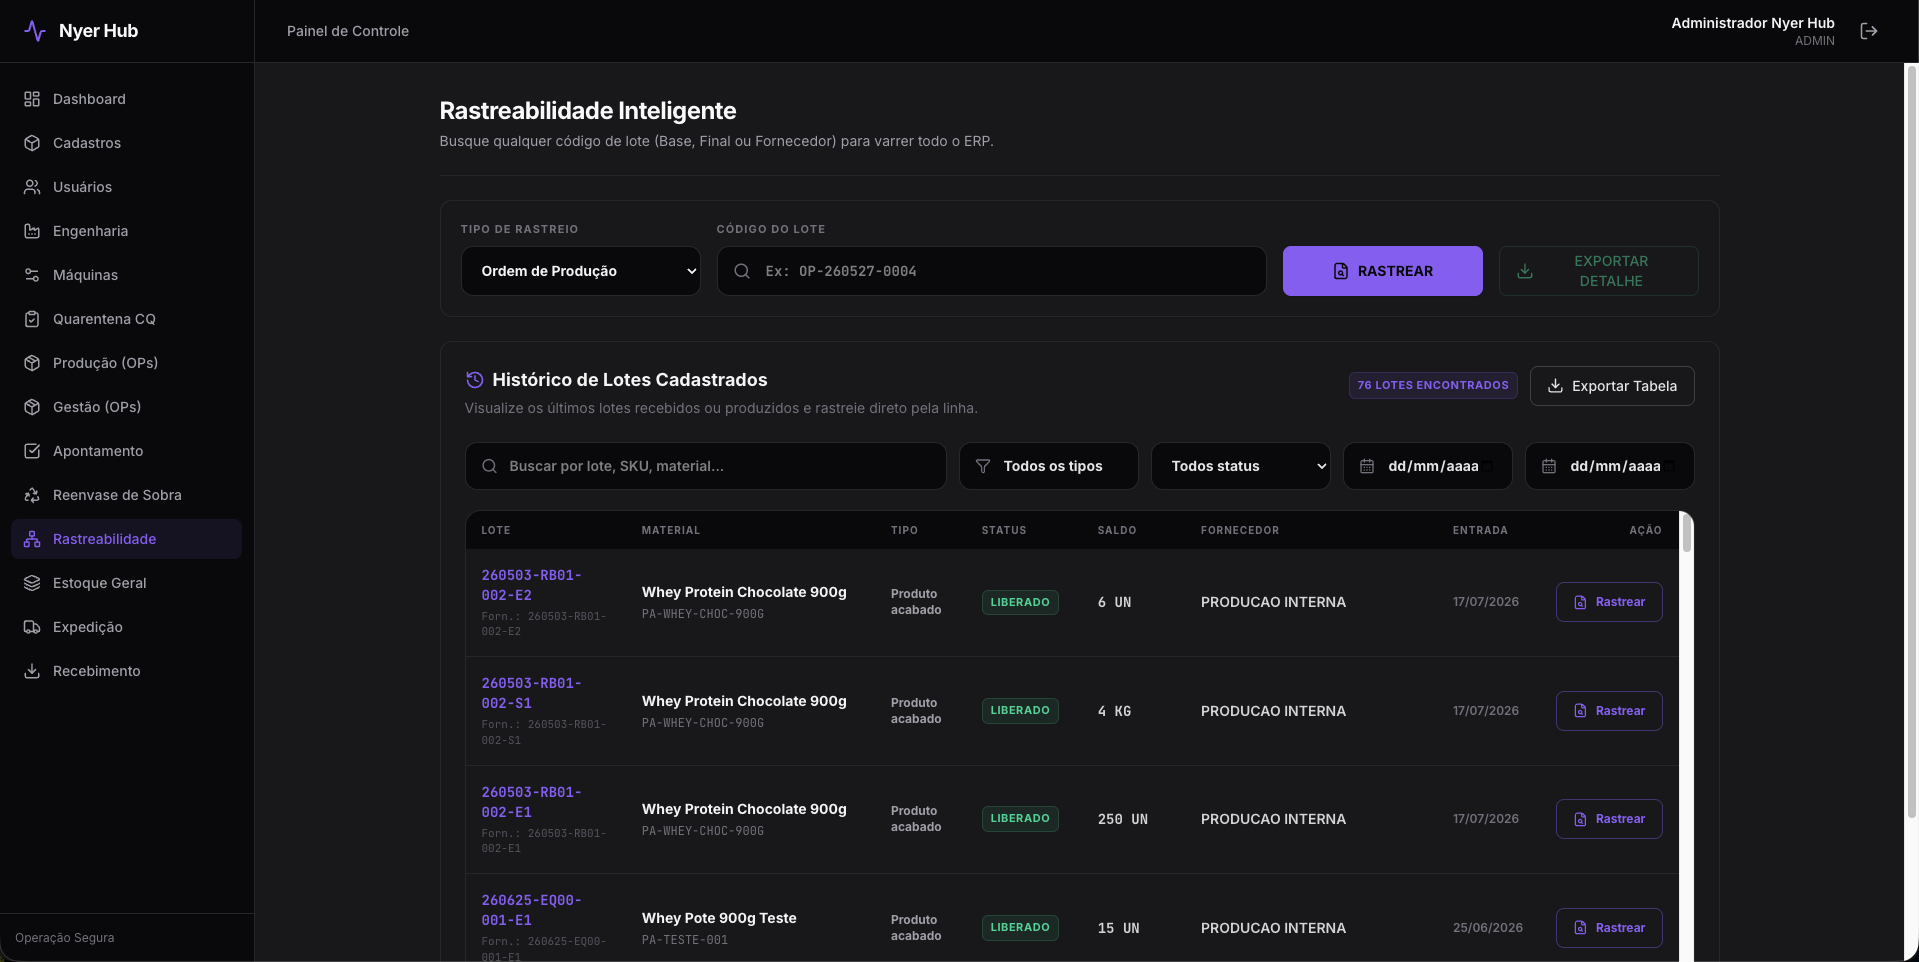This screenshot has height=962, width=1919.
Task: Open Engenharia sidebar item
Action: pos(126,231)
